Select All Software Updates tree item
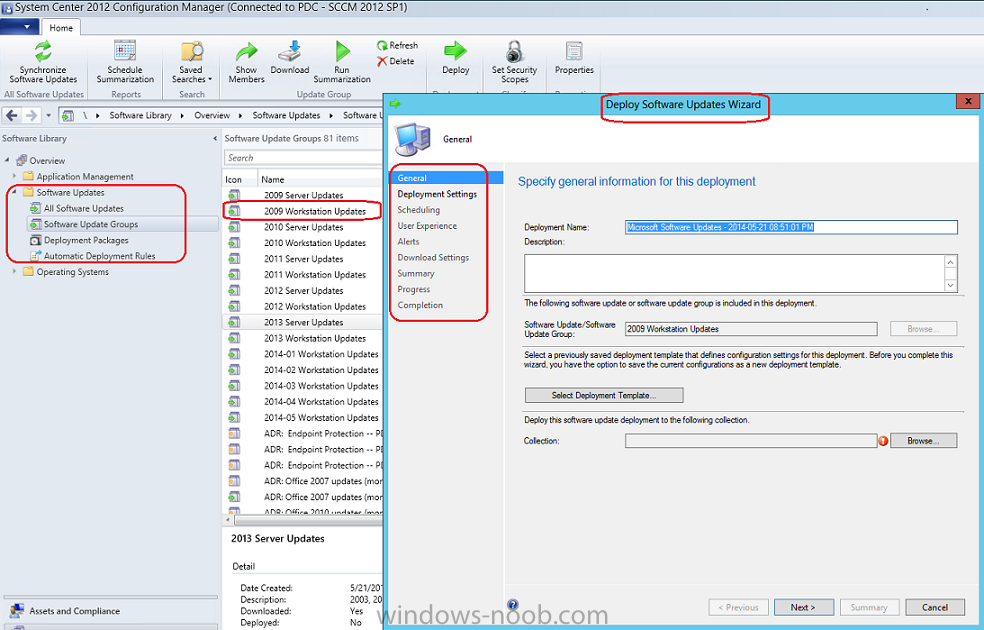The height and width of the screenshot is (630, 984). [83, 208]
